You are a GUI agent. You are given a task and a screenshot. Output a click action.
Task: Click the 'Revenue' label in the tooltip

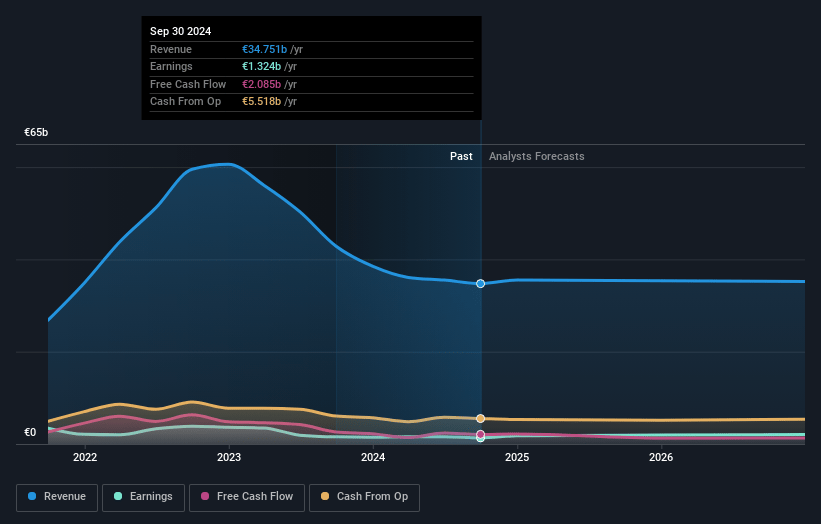coord(171,49)
